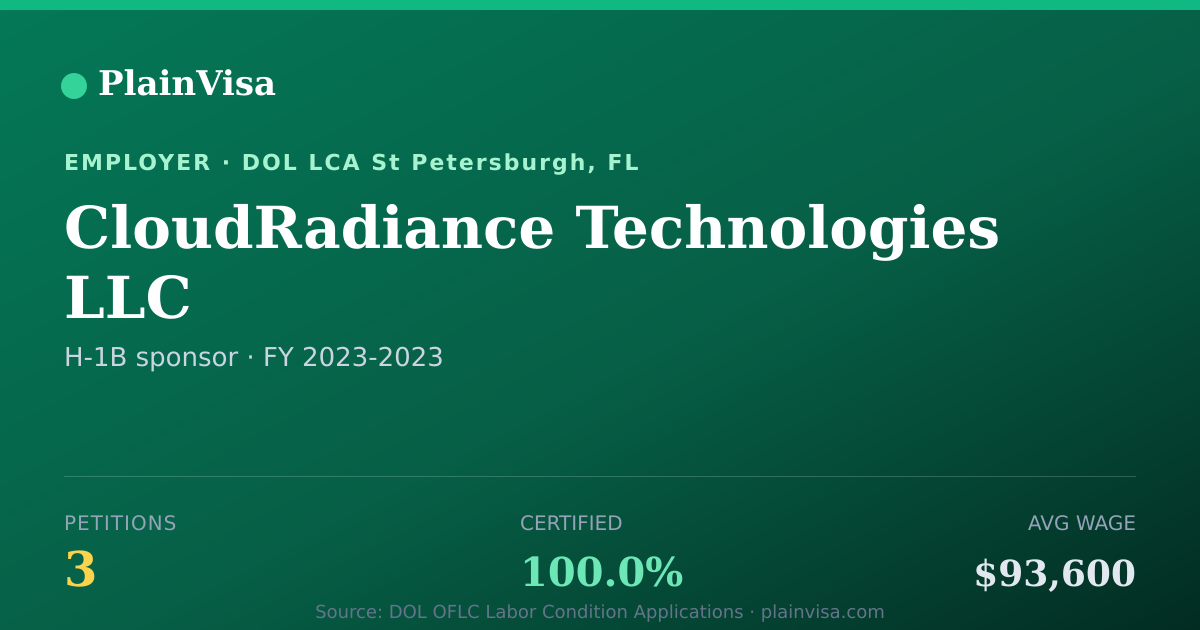1200x630 pixels.
Task: Click the 100.0% certified value
Action: tap(601, 573)
